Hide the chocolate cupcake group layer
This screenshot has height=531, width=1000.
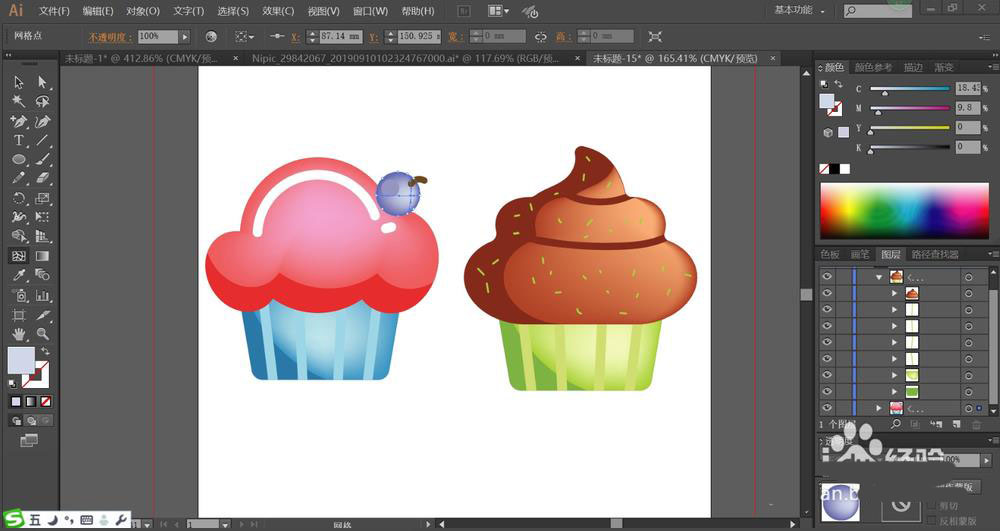tap(827, 277)
